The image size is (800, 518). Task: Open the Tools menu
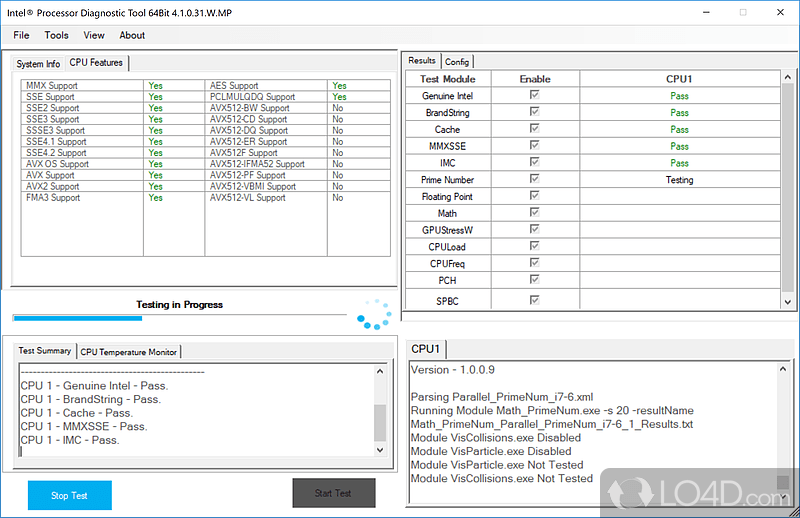pos(56,35)
